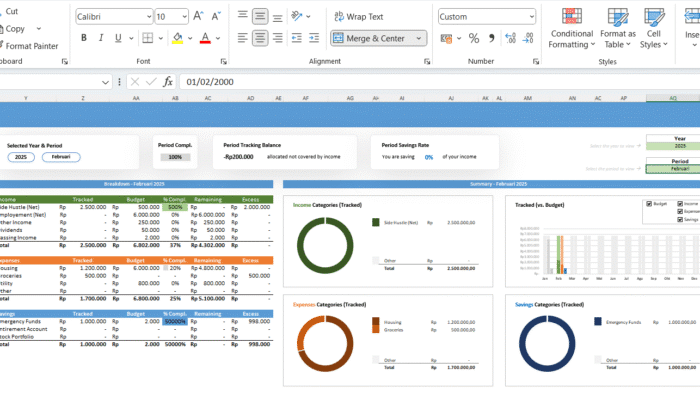Apply Accounting number format
This screenshot has height=400, width=700.
pos(446,38)
